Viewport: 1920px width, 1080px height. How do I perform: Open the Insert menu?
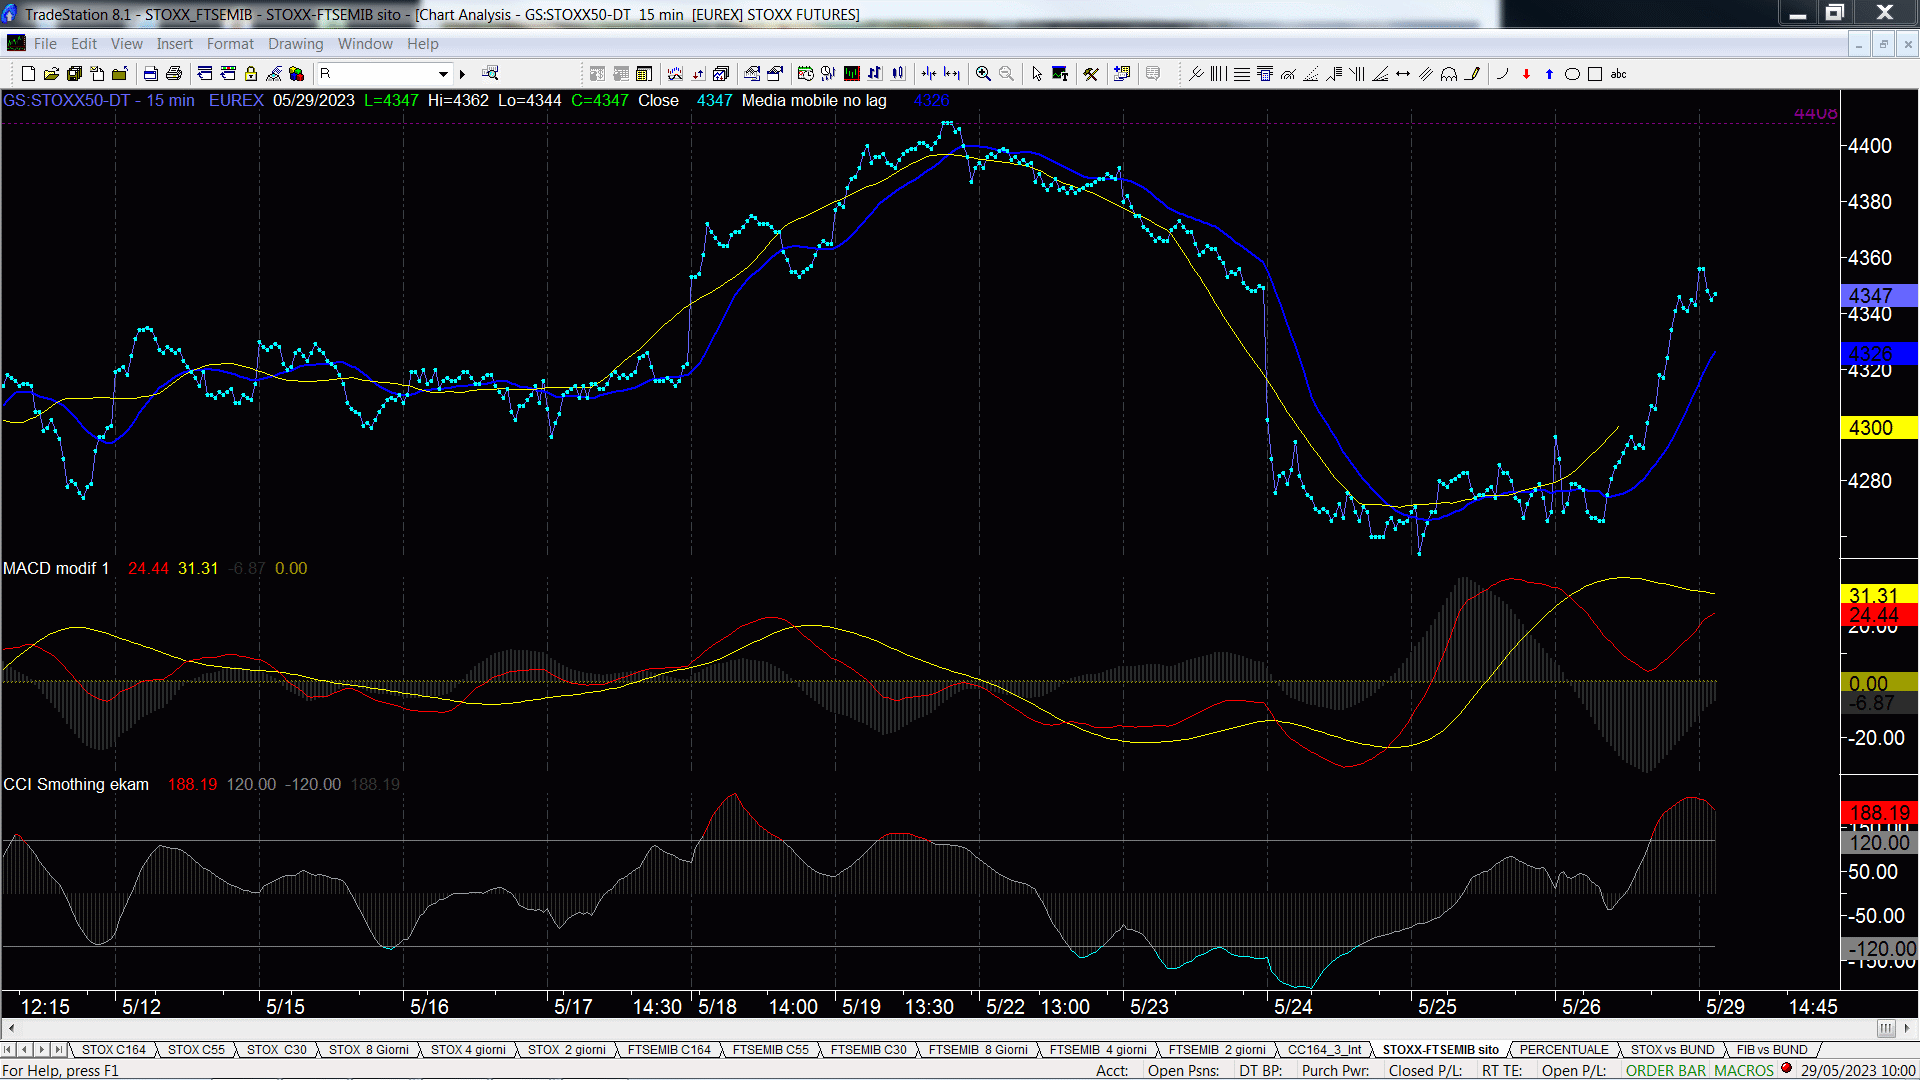point(175,44)
